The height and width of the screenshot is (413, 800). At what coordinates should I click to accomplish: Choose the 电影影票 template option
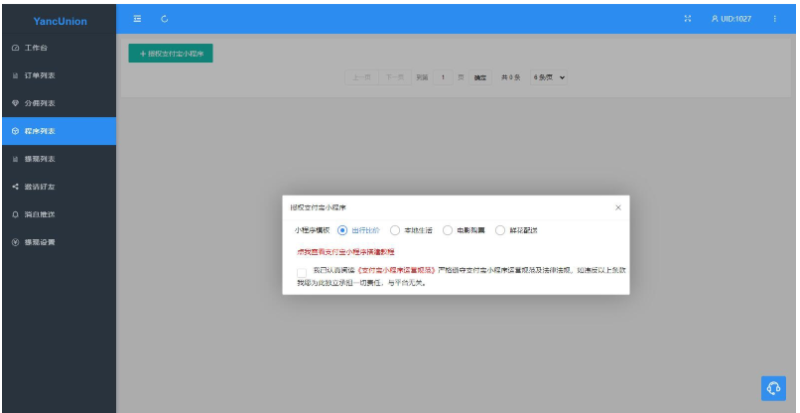coord(447,230)
